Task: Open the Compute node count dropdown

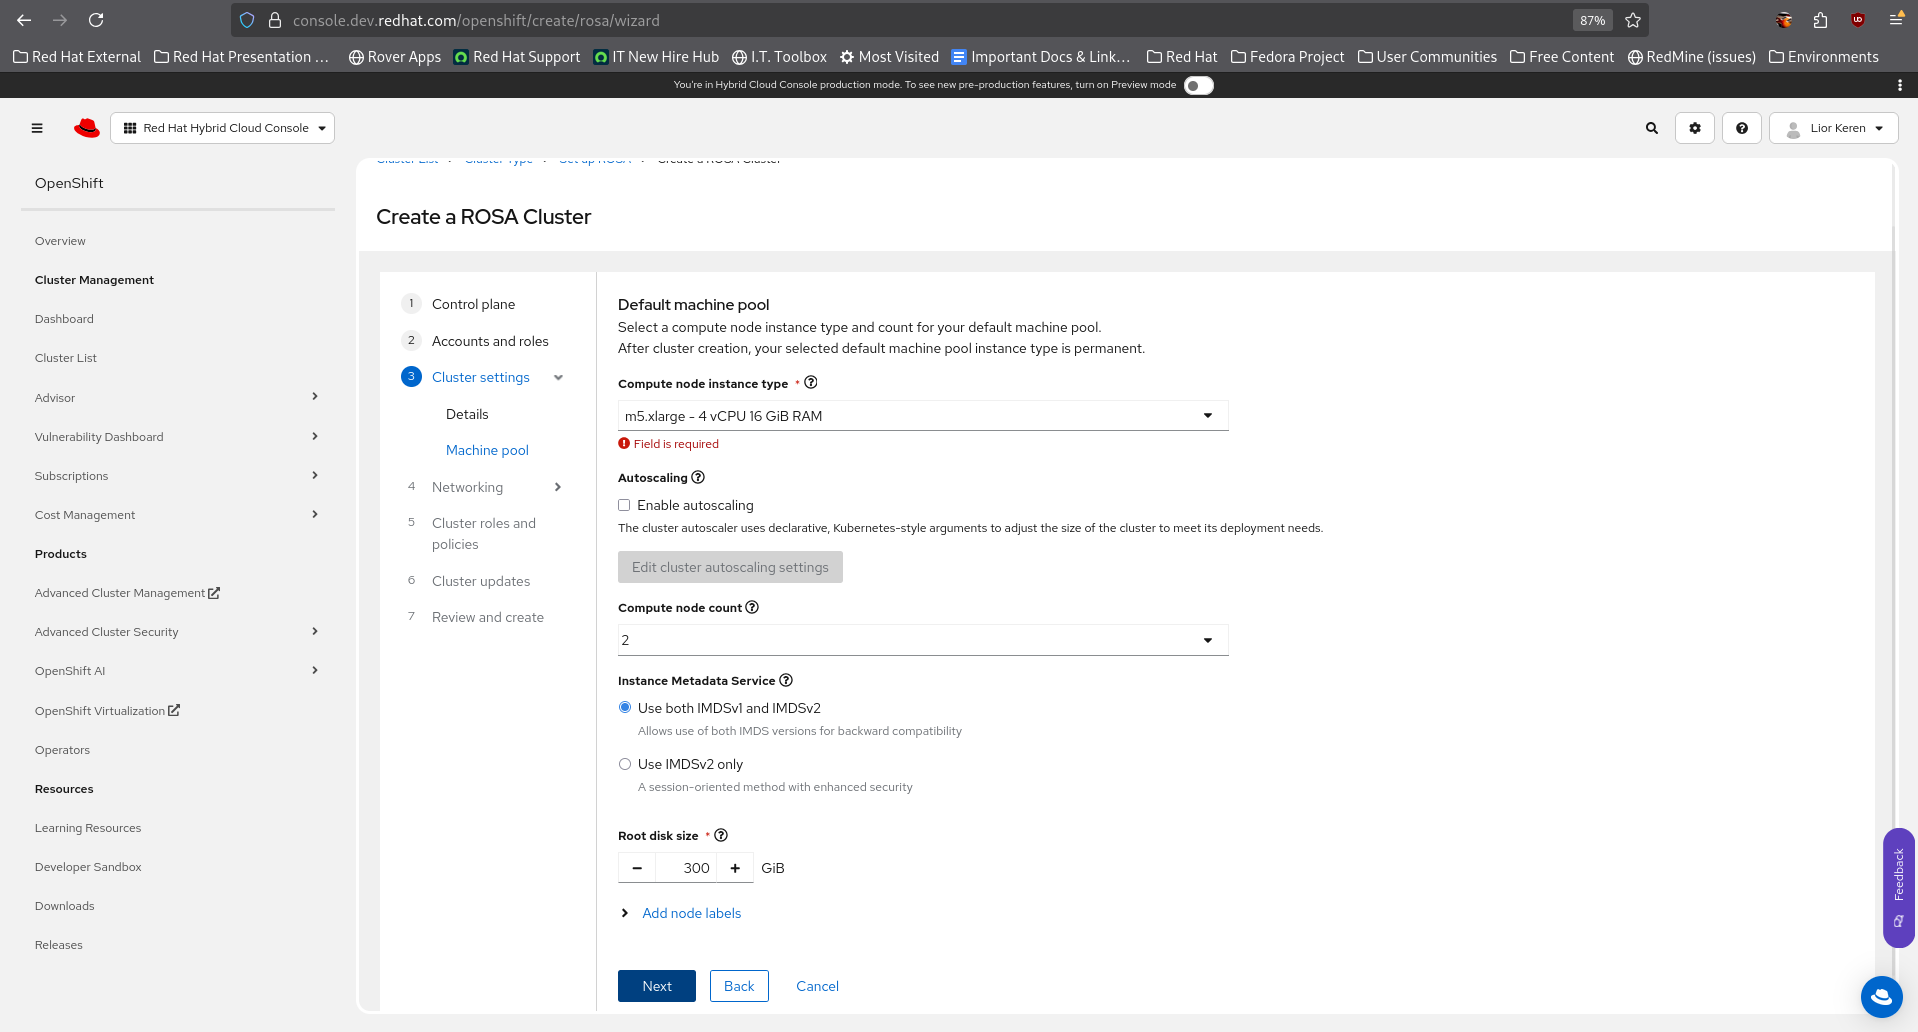Action: pos(923,640)
